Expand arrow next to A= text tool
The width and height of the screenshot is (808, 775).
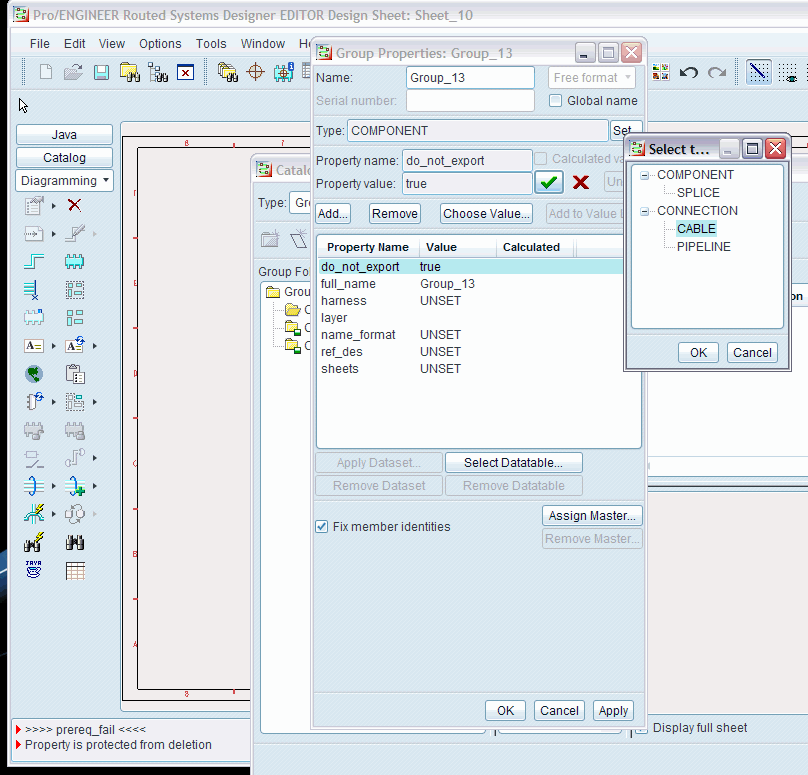[x=54, y=346]
